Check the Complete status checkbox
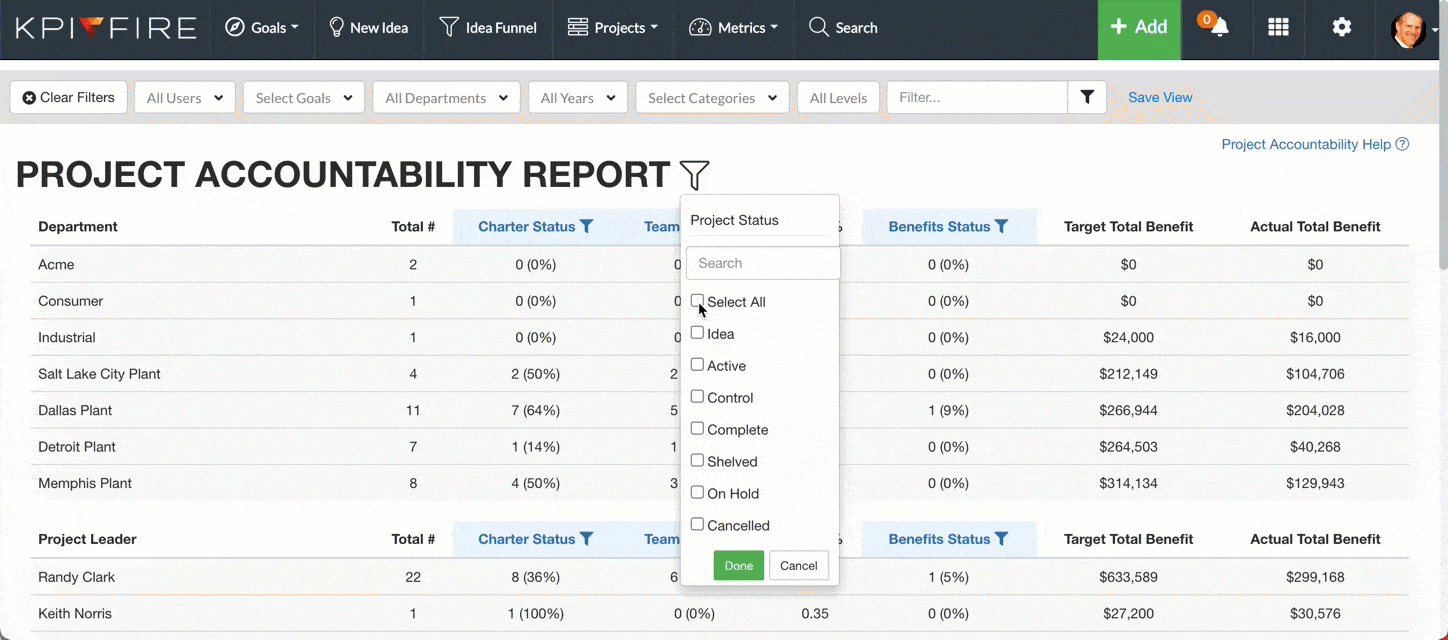The image size is (1448, 640). point(697,429)
